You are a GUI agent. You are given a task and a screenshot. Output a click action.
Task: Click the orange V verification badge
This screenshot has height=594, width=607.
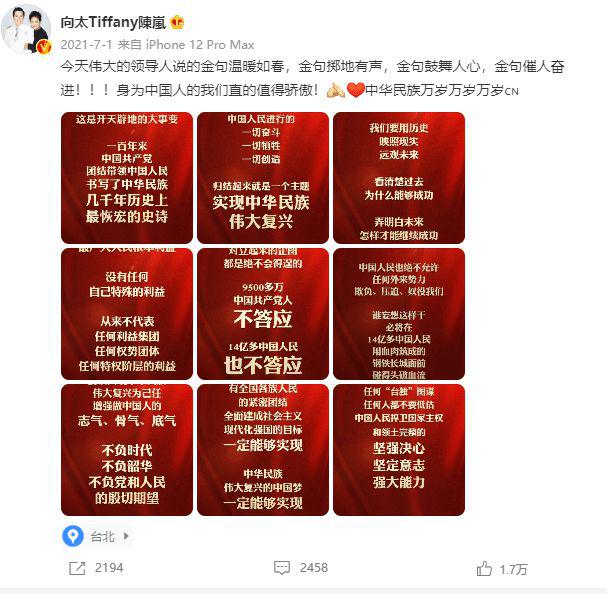pyautogui.click(x=44, y=47)
